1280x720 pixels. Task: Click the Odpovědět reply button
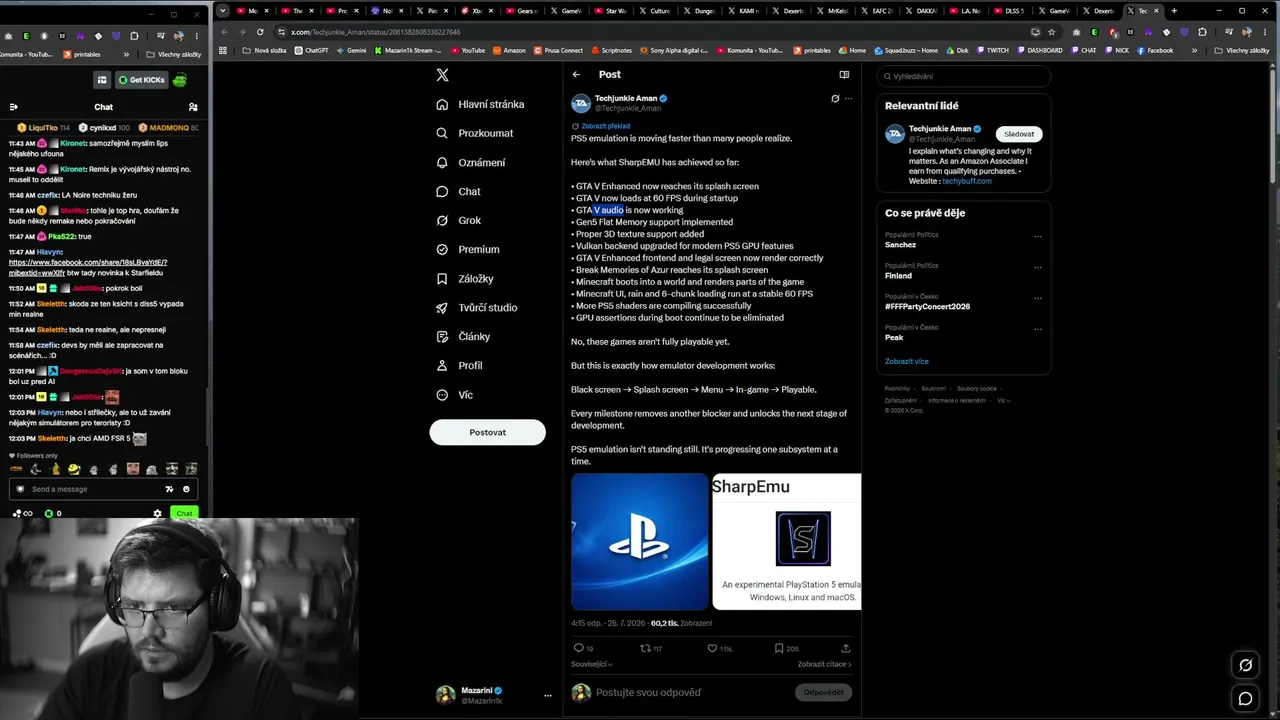[824, 692]
